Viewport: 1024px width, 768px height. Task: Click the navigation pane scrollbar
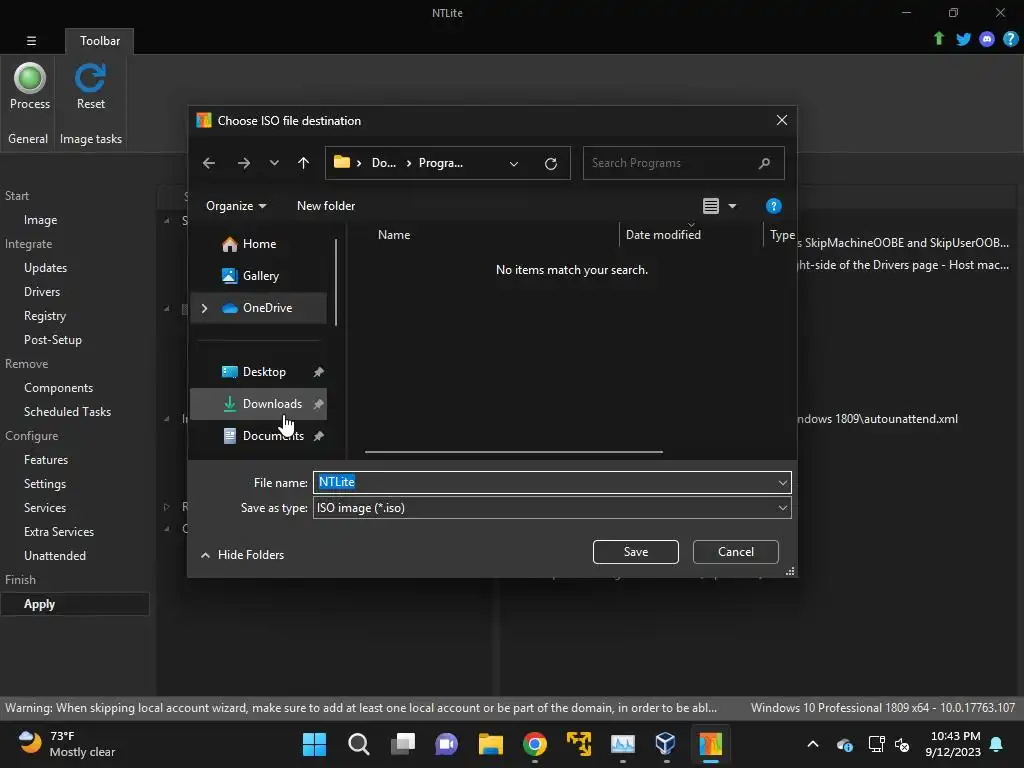[x=336, y=282]
